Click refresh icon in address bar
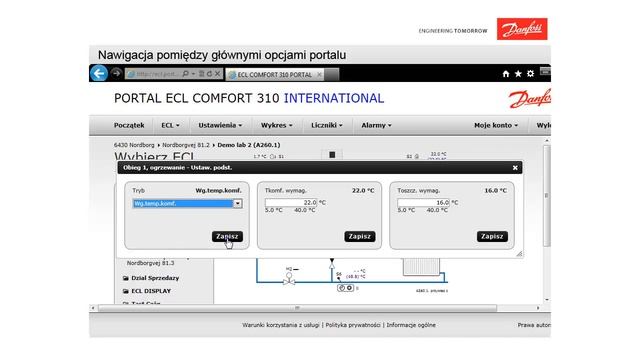 (x=209, y=74)
